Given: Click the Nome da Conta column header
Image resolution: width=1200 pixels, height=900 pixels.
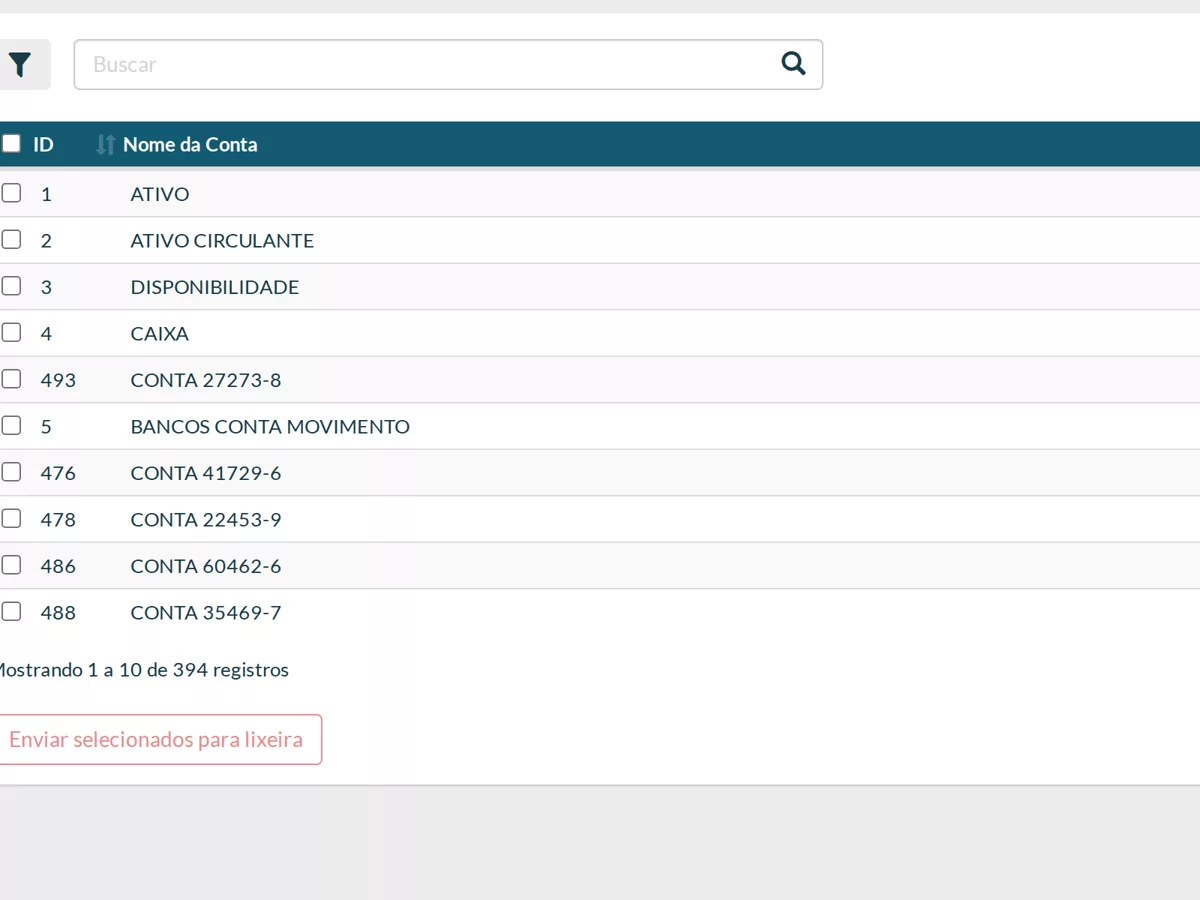Looking at the screenshot, I should [190, 145].
